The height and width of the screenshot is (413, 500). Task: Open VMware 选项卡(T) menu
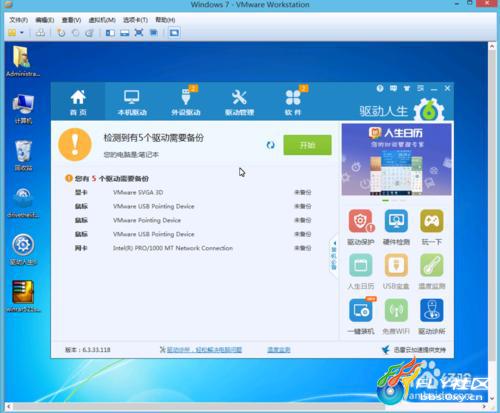click(x=135, y=20)
